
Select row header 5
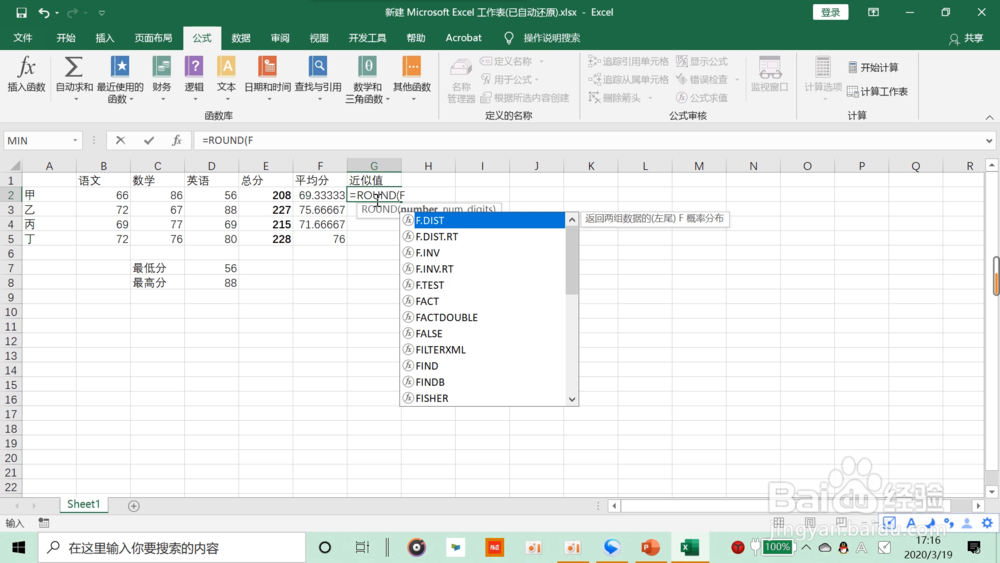point(11,239)
